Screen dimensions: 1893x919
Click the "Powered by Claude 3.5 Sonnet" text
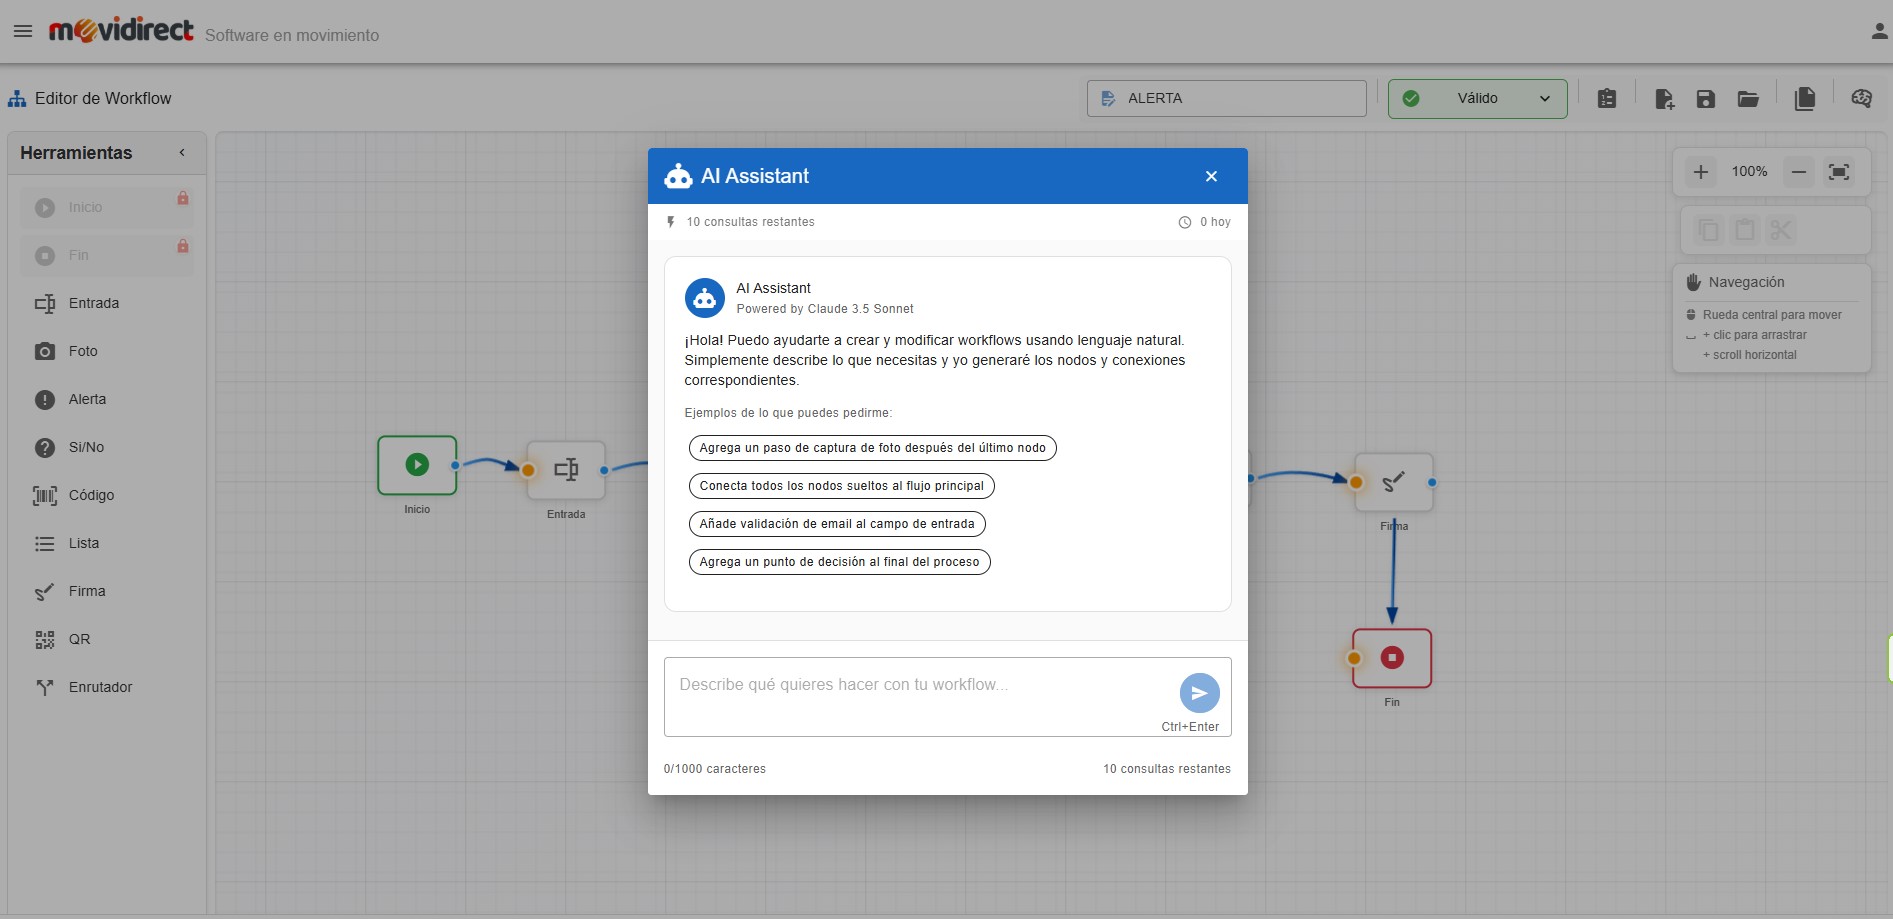[x=825, y=309]
